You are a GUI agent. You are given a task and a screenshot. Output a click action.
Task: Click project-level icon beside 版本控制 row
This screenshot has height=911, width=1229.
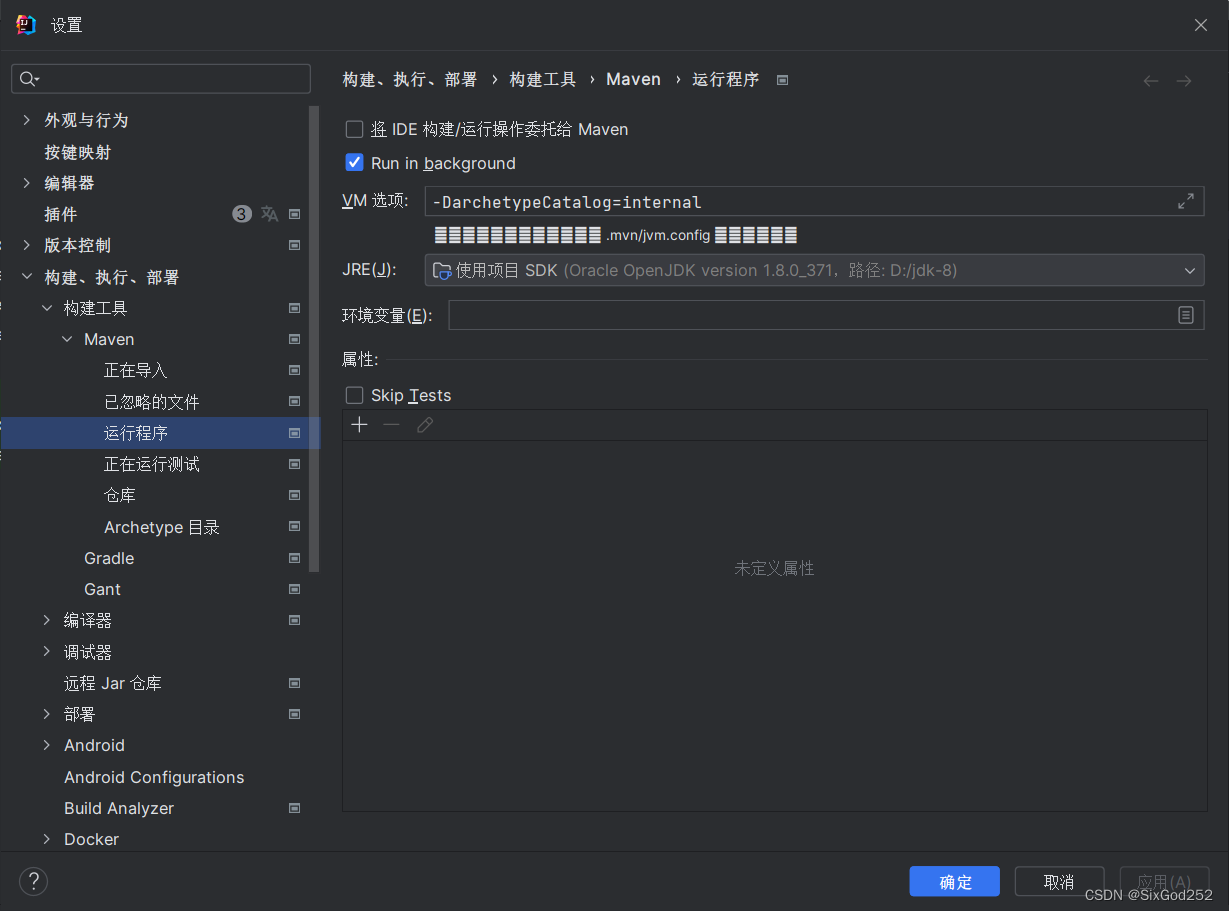(x=295, y=245)
